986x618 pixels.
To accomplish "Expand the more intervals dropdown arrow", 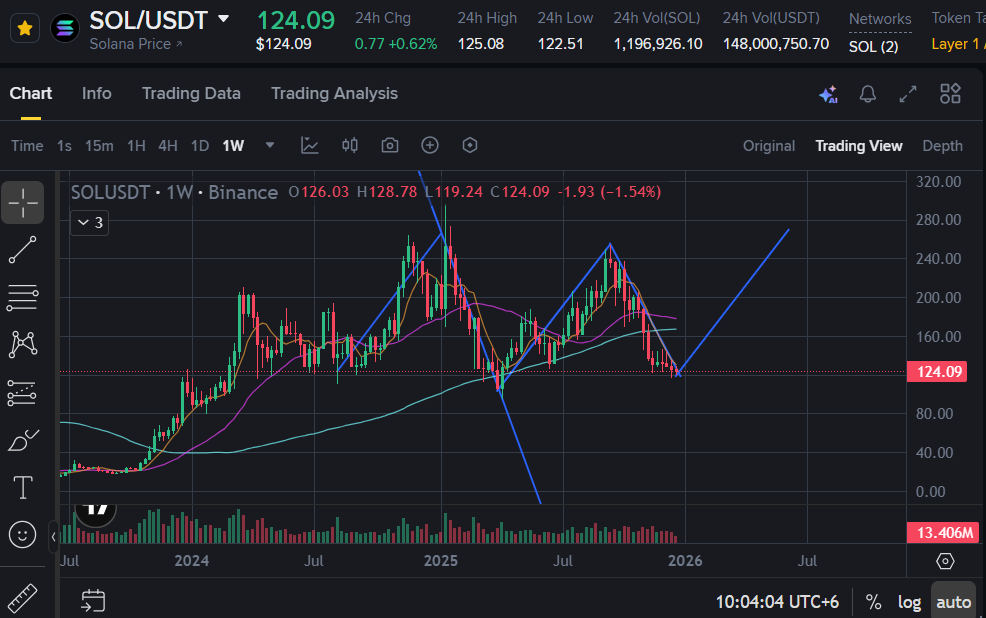I will (270, 145).
